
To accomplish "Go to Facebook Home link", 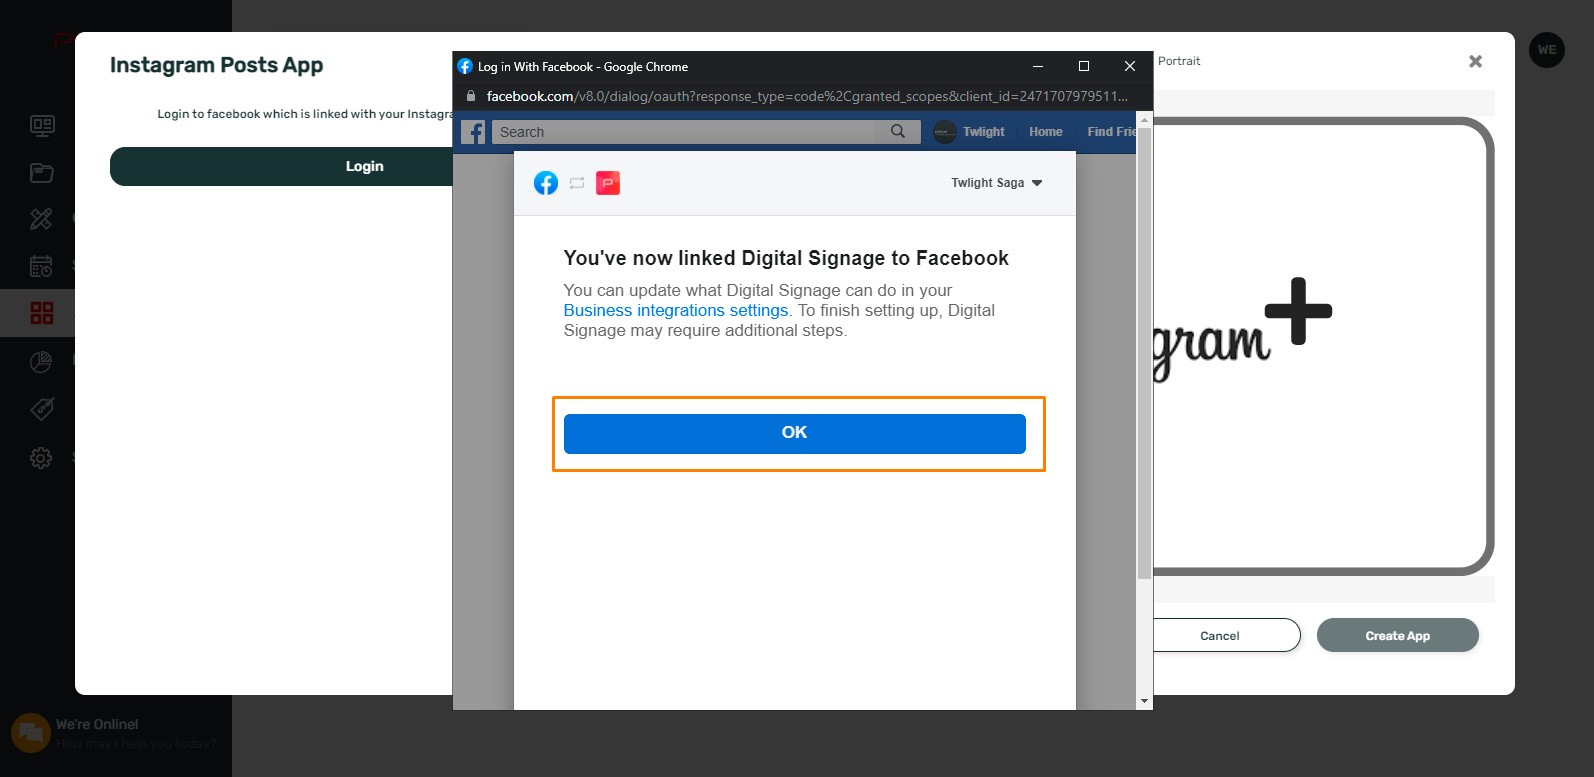I will [x=1046, y=132].
